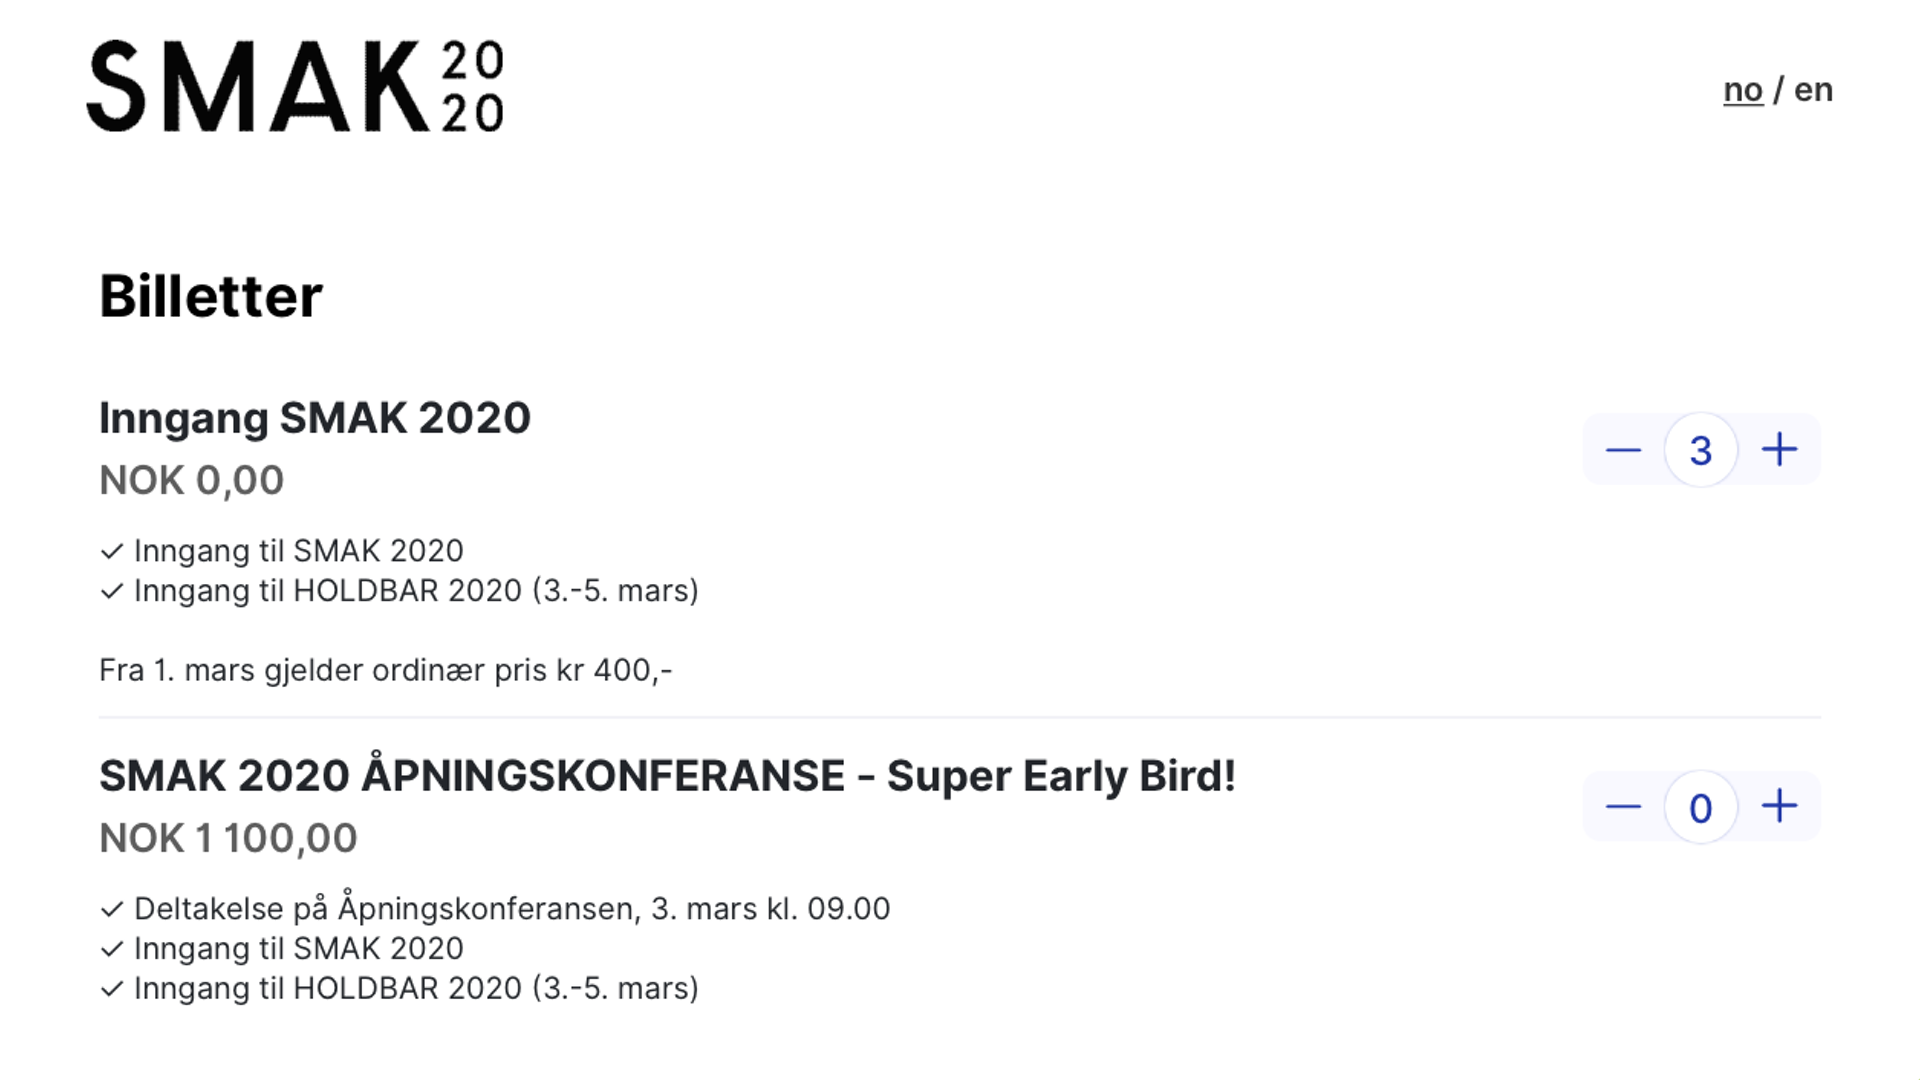The image size is (1920, 1080).
Task: Click the Inngang SMAK 2020 ticket title
Action: pyautogui.click(x=315, y=418)
